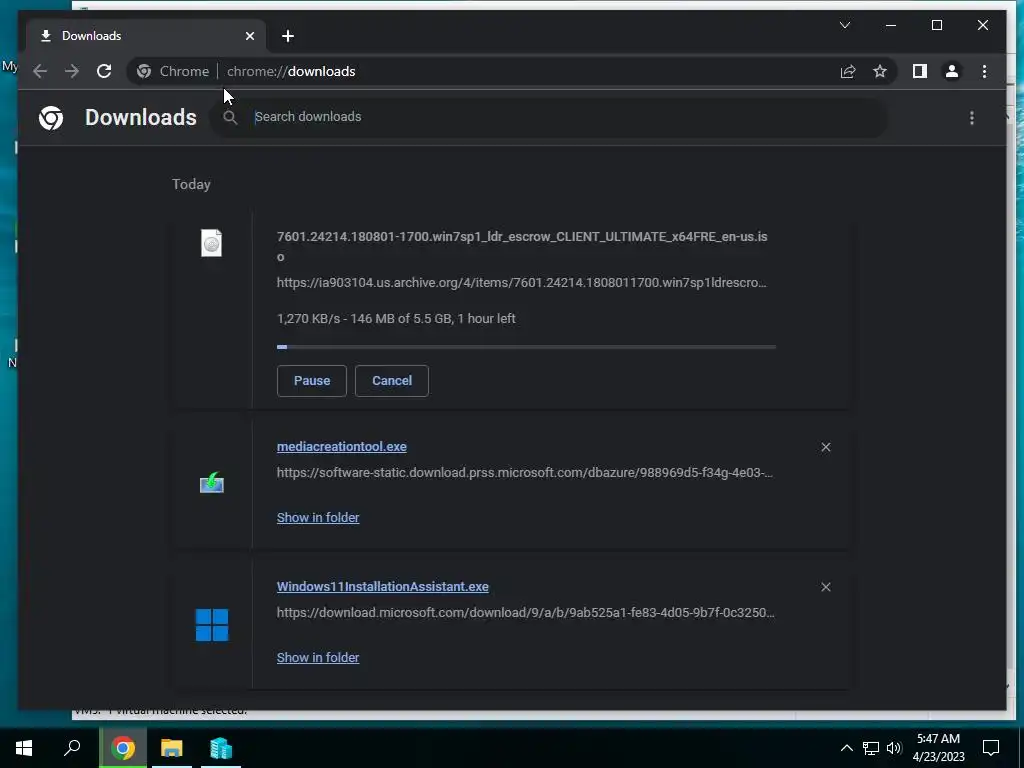Open the new tab plus button
Viewport: 1024px width, 768px height.
tap(288, 36)
